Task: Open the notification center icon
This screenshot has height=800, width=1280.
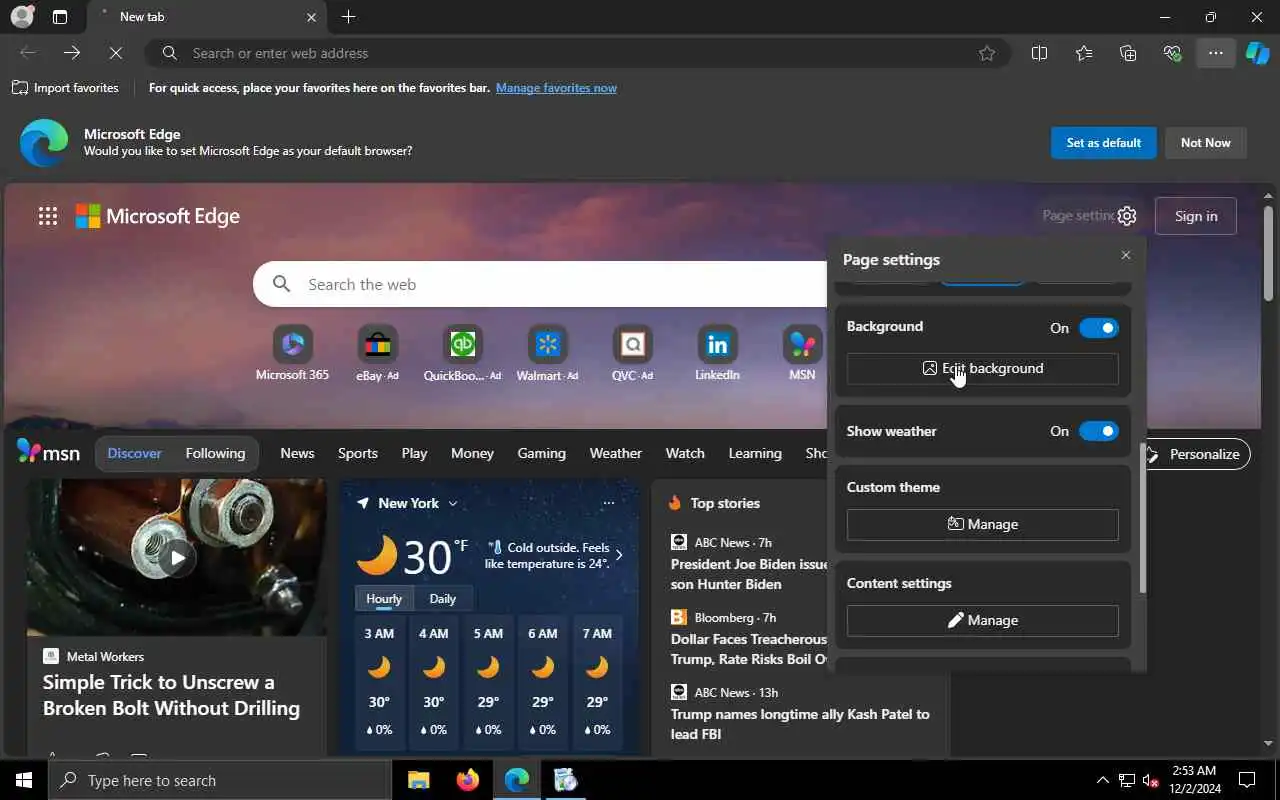Action: click(1247, 780)
